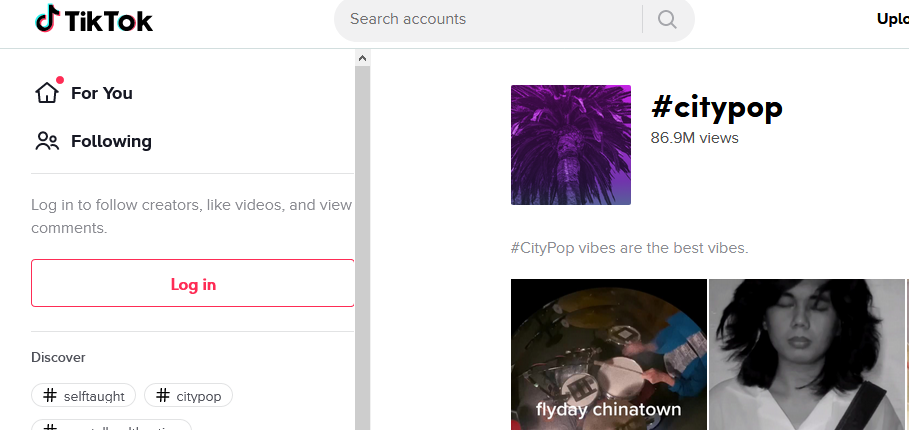Screen dimensions: 909x430
Task: Select the selftaught Discover tag label
Action: 94,396
